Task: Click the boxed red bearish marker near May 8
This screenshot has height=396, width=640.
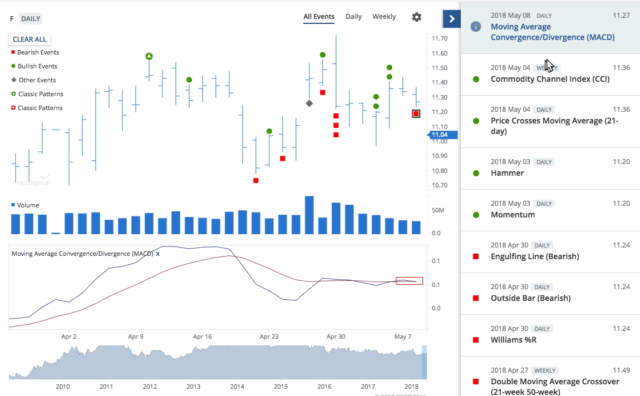Action: point(416,114)
